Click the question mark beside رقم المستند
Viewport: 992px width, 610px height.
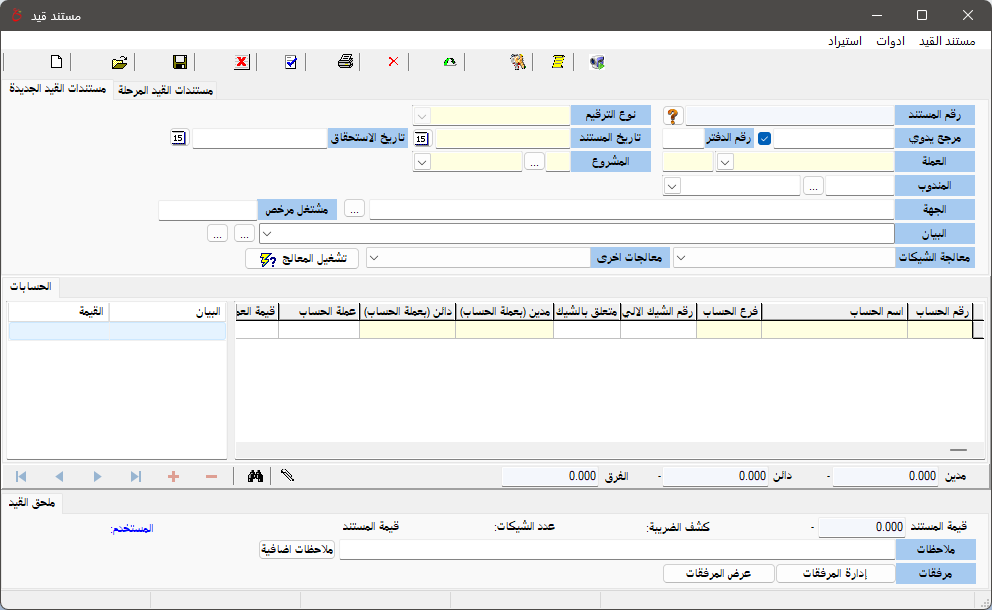coord(673,116)
